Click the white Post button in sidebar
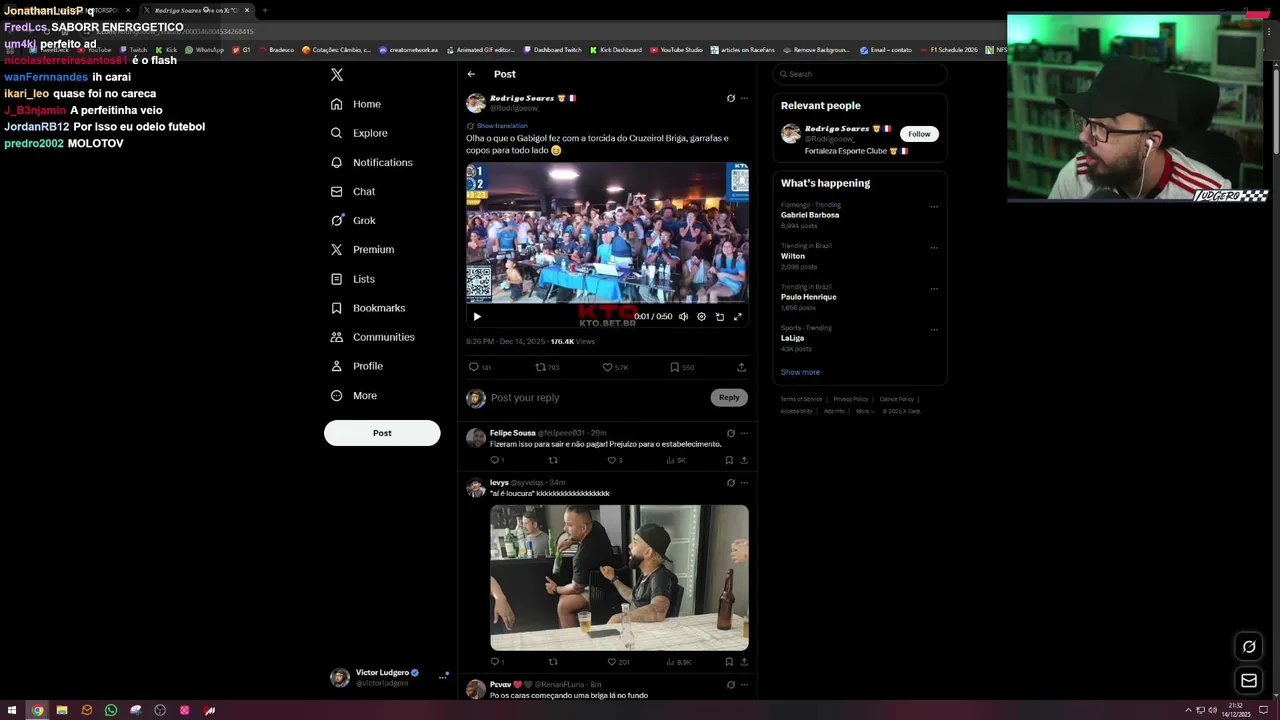This screenshot has height=720, width=1280. (382, 433)
